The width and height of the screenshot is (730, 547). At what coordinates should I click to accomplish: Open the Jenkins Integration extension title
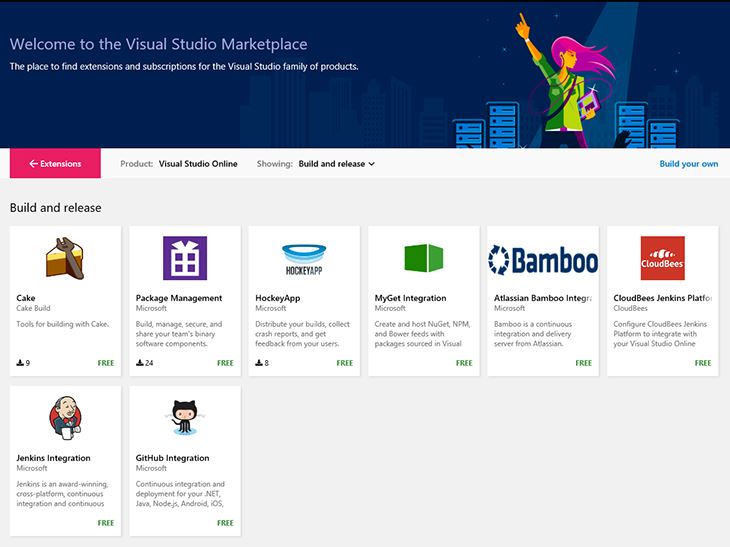tap(54, 458)
